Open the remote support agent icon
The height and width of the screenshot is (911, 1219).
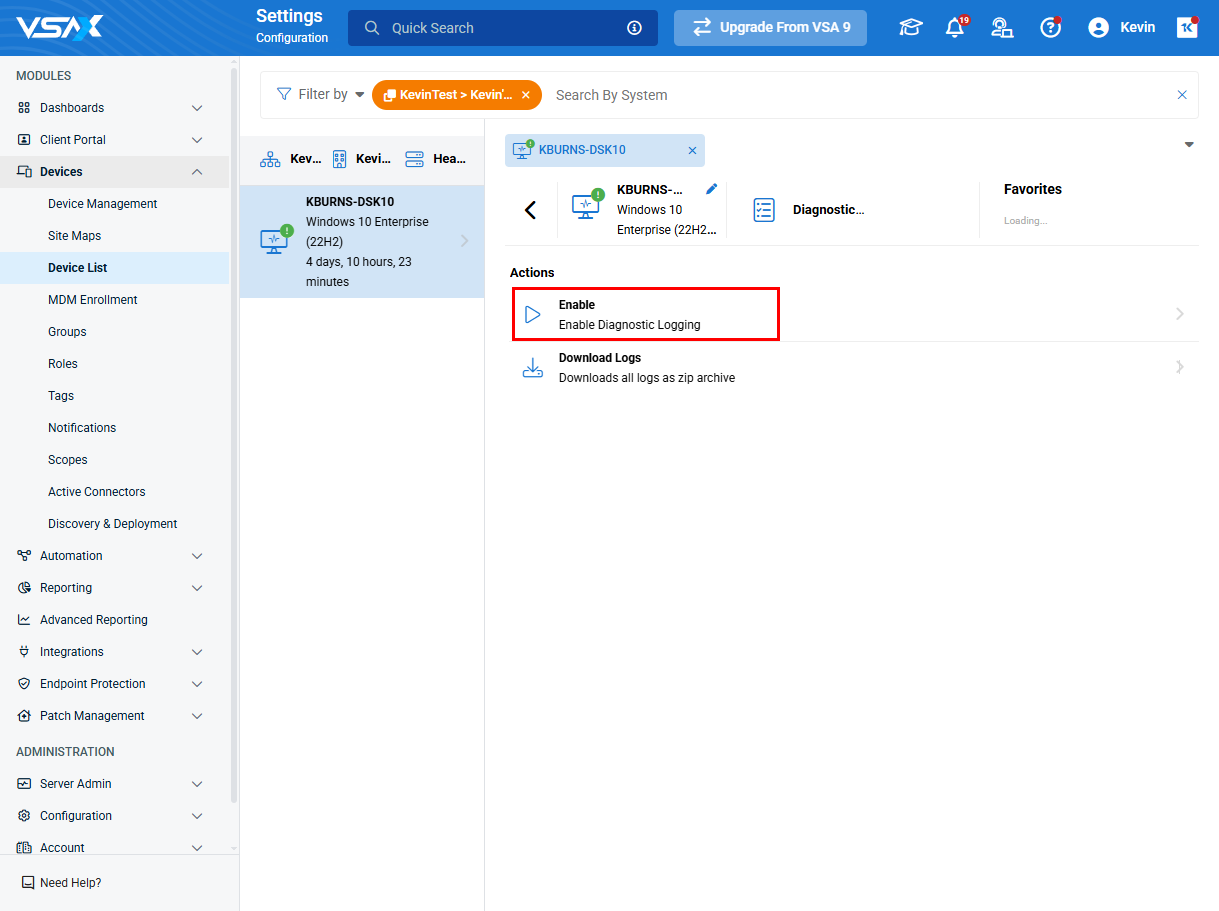click(x=1002, y=28)
